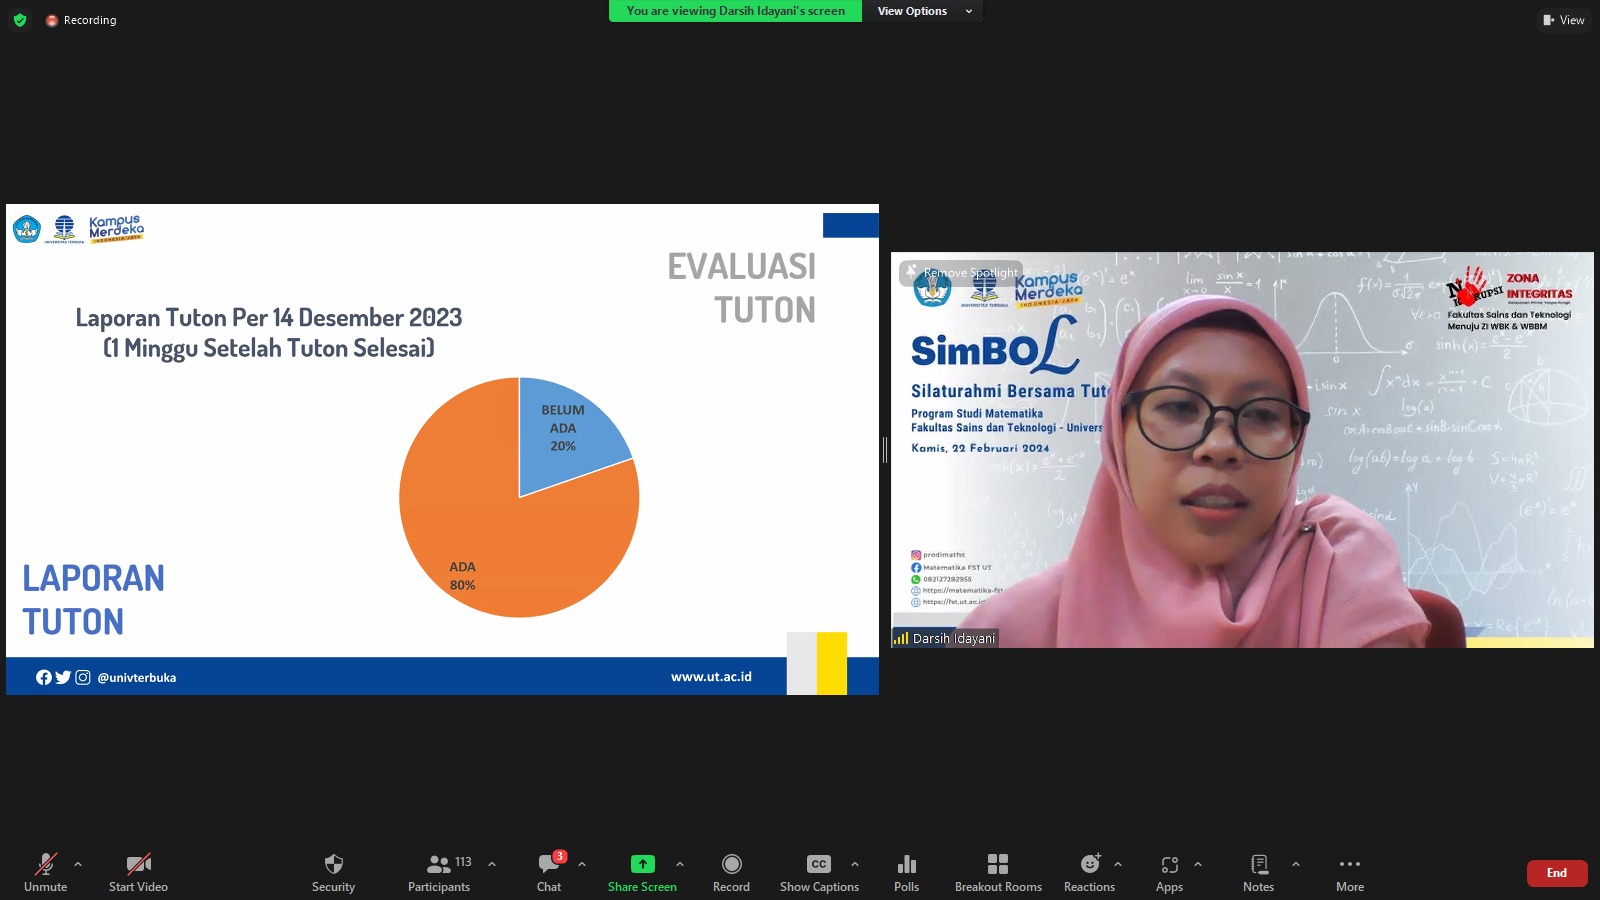Click the Record button
Viewport: 1600px width, 900px height.
pos(731,872)
